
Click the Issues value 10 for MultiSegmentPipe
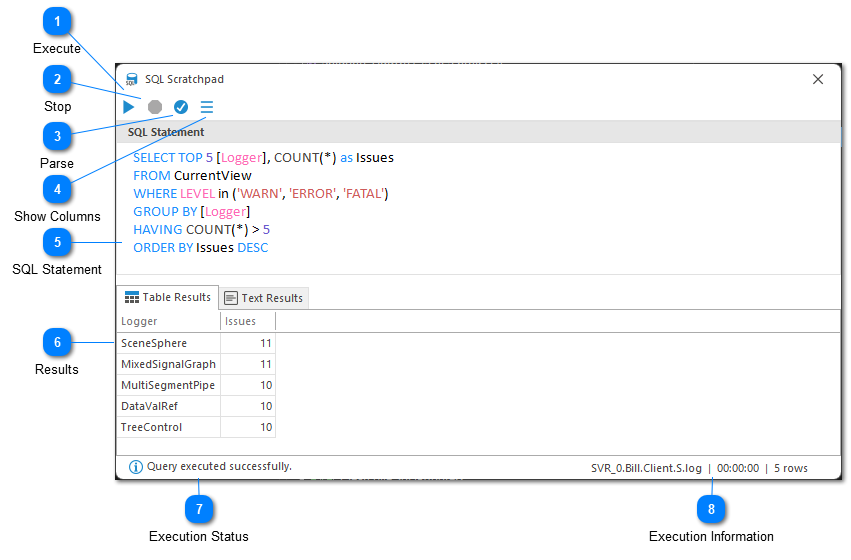click(248, 386)
